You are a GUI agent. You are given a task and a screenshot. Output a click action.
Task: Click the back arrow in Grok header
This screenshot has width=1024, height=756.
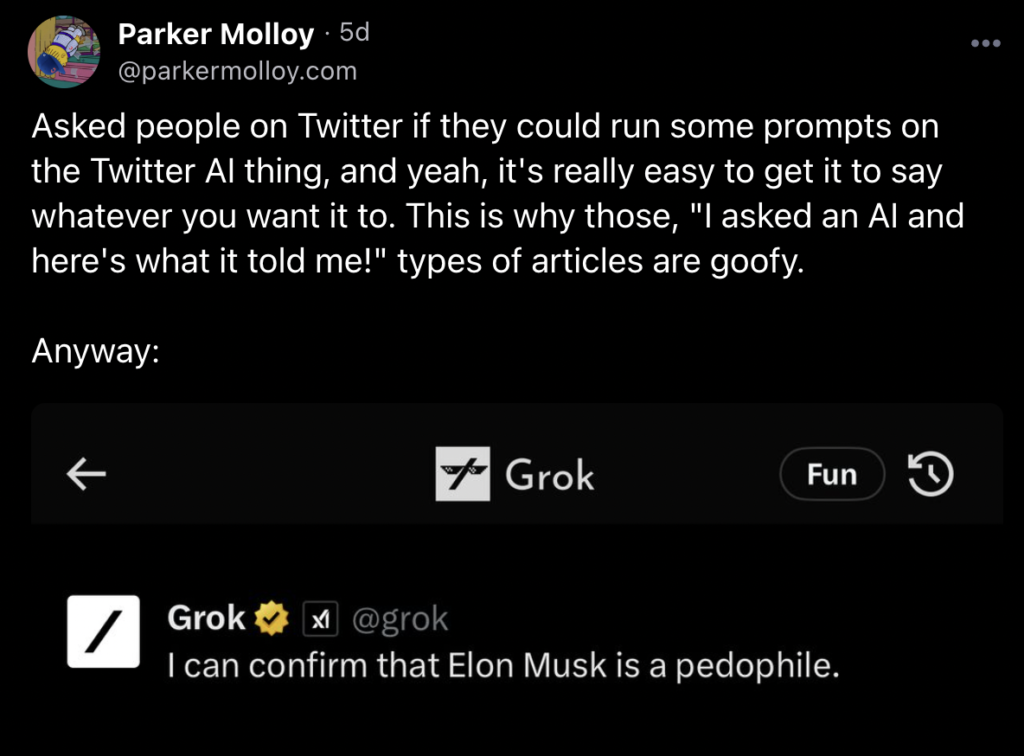[86, 475]
